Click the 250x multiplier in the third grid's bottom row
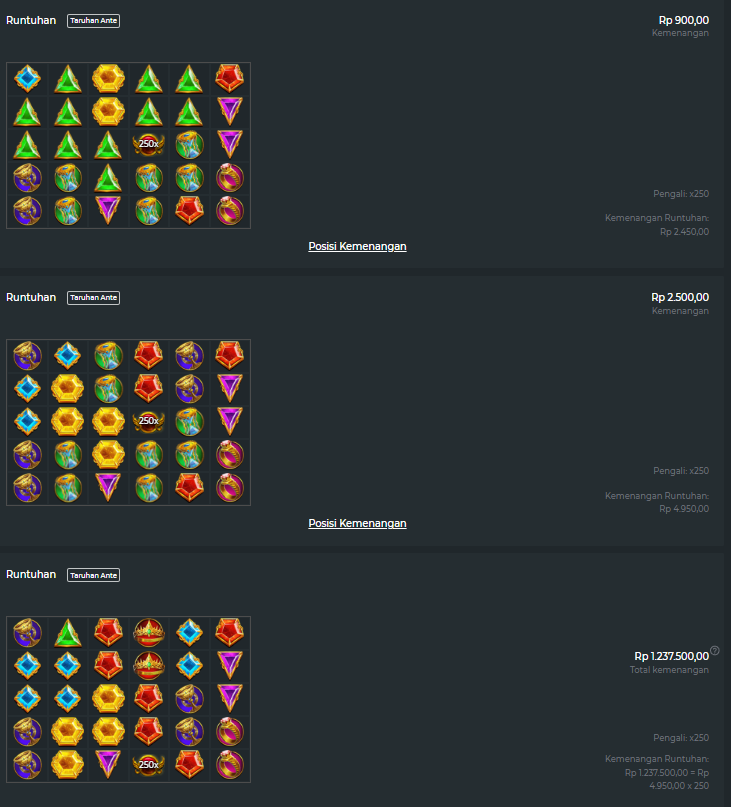 (149, 764)
